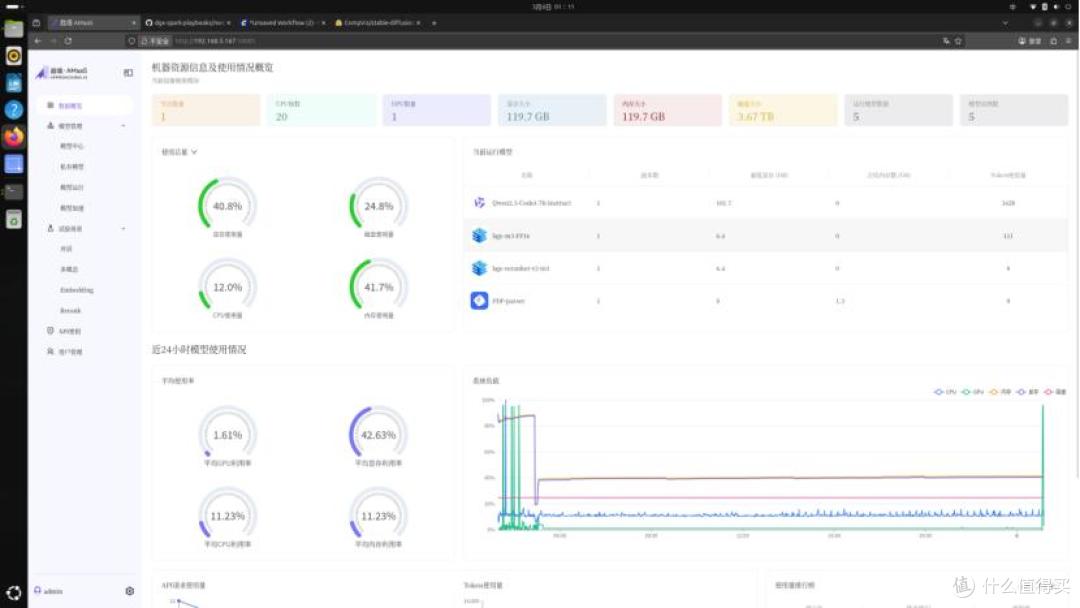Click the bge-m3 model cube icon
Screen dimensions: 1080x608
point(479,235)
